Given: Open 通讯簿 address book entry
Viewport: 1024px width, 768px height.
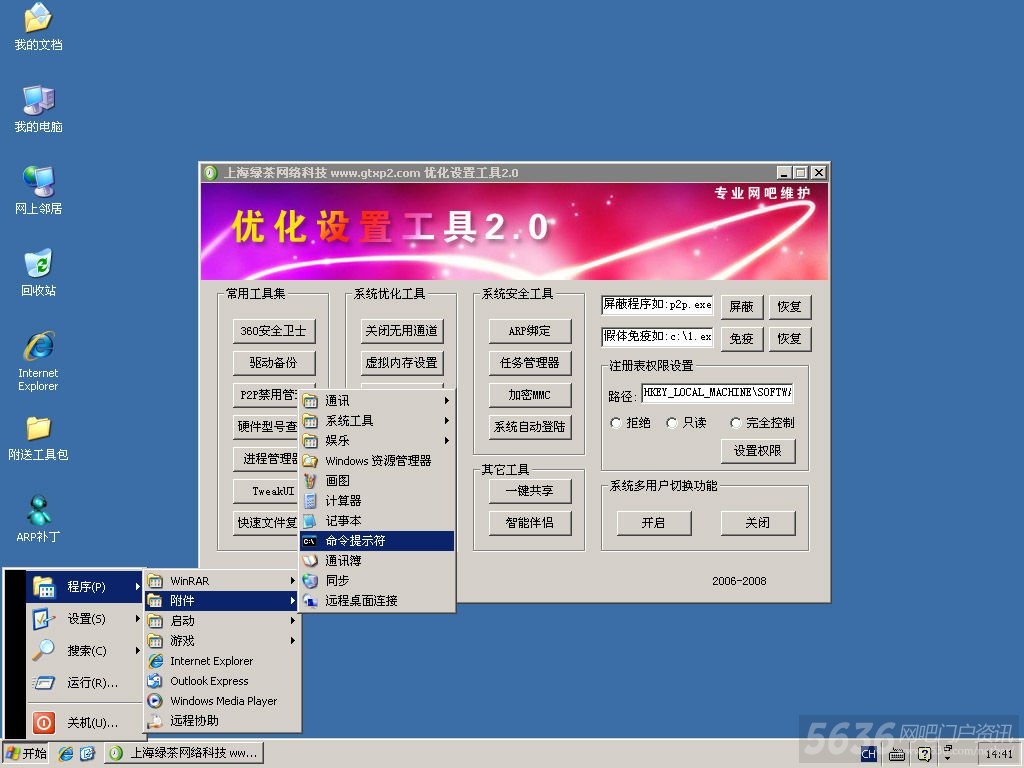Looking at the screenshot, I should pos(377,560).
